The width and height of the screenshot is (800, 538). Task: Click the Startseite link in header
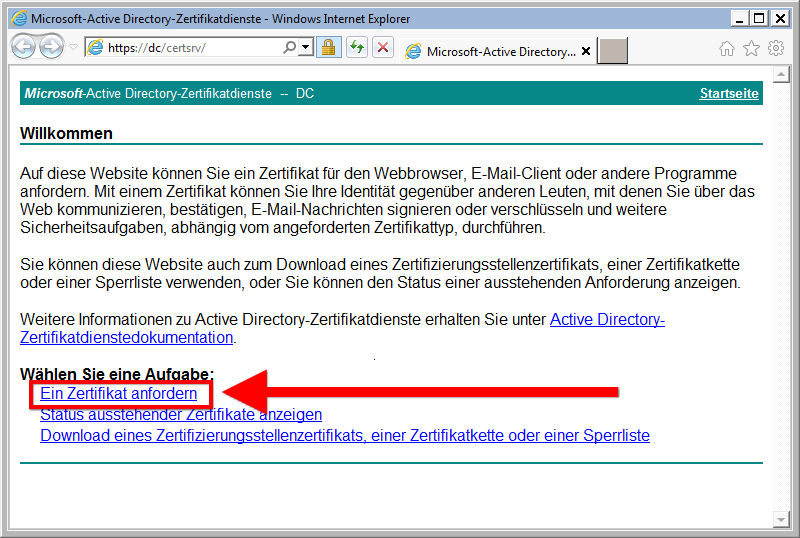729,94
